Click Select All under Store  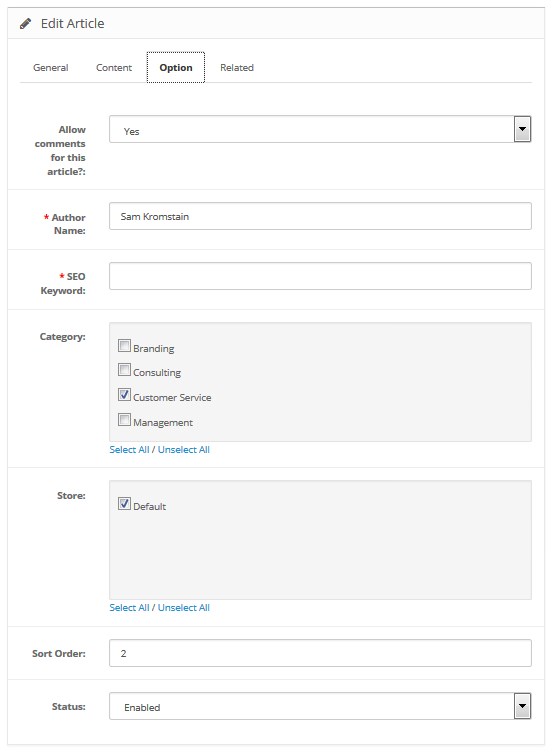click(x=129, y=607)
